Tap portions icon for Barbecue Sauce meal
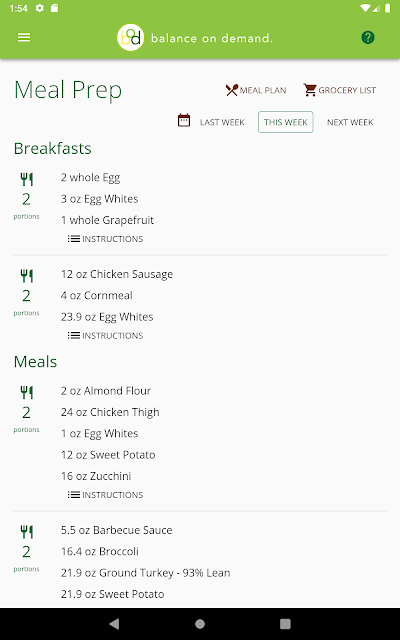 27,532
